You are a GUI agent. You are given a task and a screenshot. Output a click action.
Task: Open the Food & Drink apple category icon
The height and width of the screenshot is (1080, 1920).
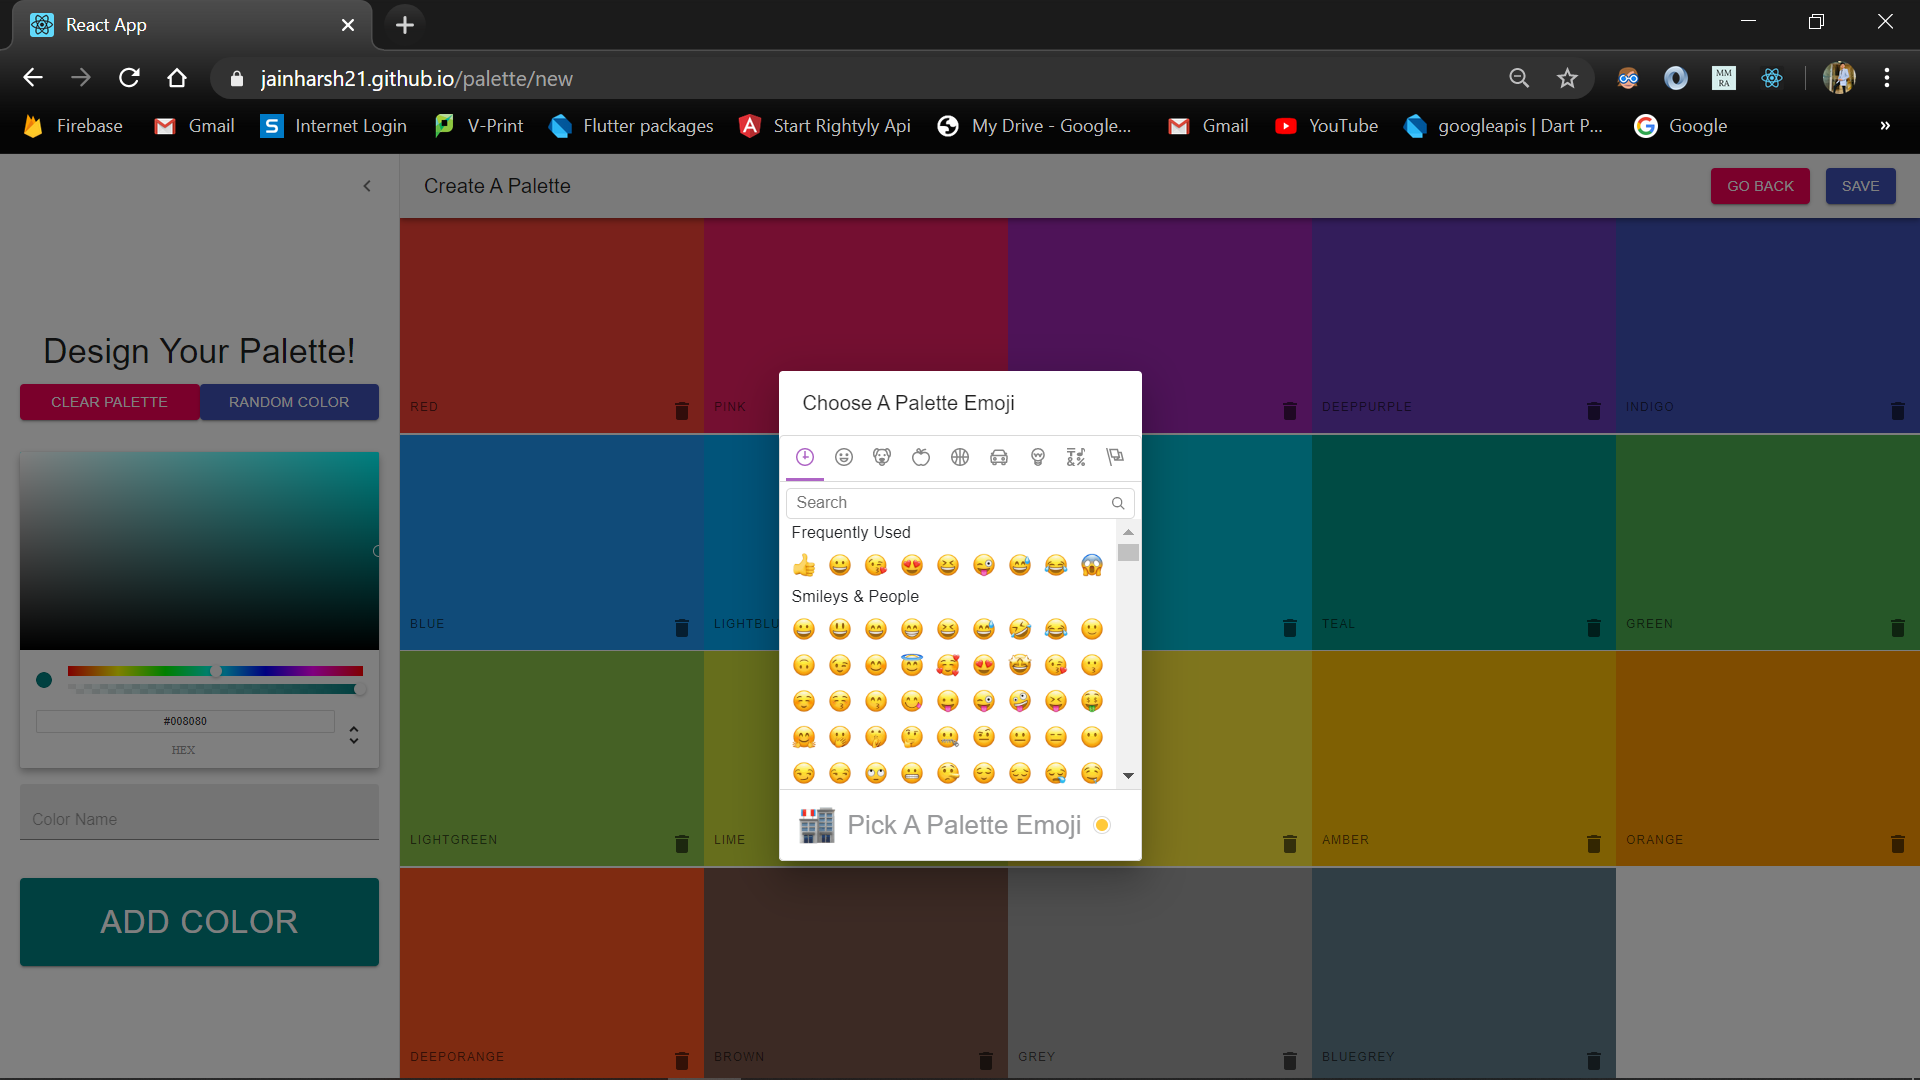coord(921,457)
